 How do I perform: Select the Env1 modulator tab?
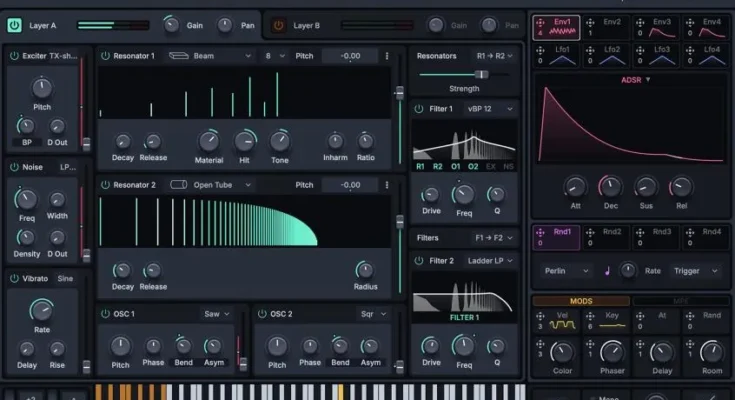tap(556, 27)
